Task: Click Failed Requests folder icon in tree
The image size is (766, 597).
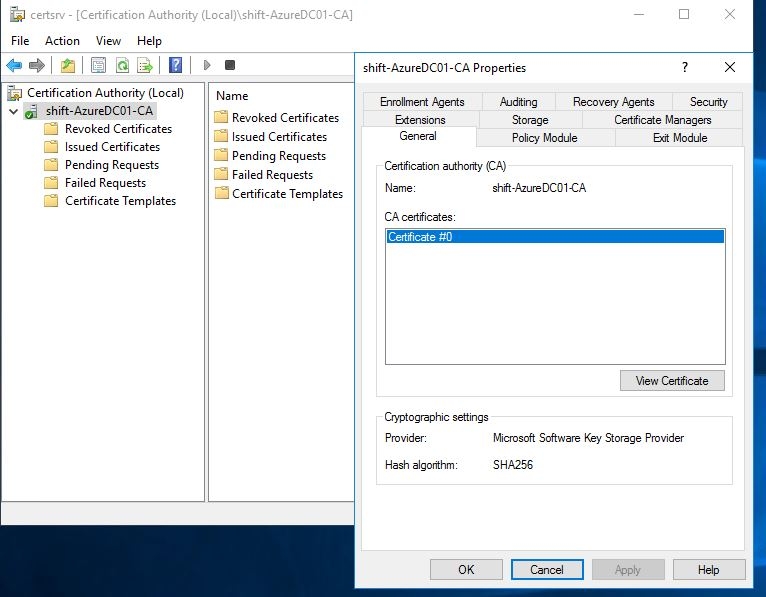Action: click(x=51, y=183)
